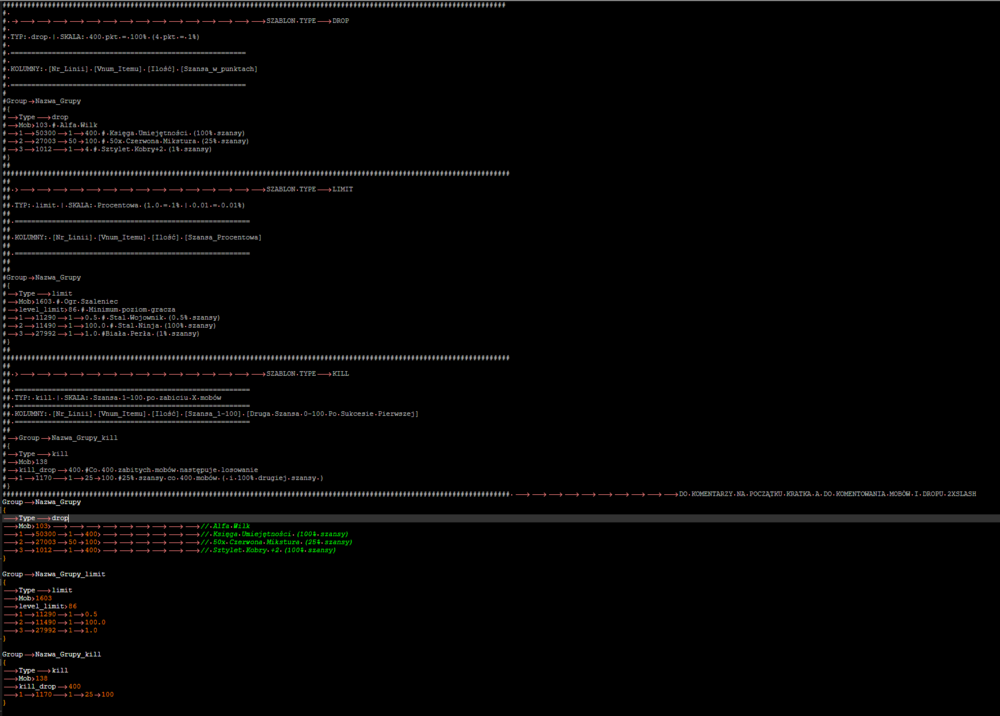Click 'SKALA: Szansa 1-100 po zabiciu X mobów' text
Viewport: 1000px width, 716px height.
click(x=143, y=398)
